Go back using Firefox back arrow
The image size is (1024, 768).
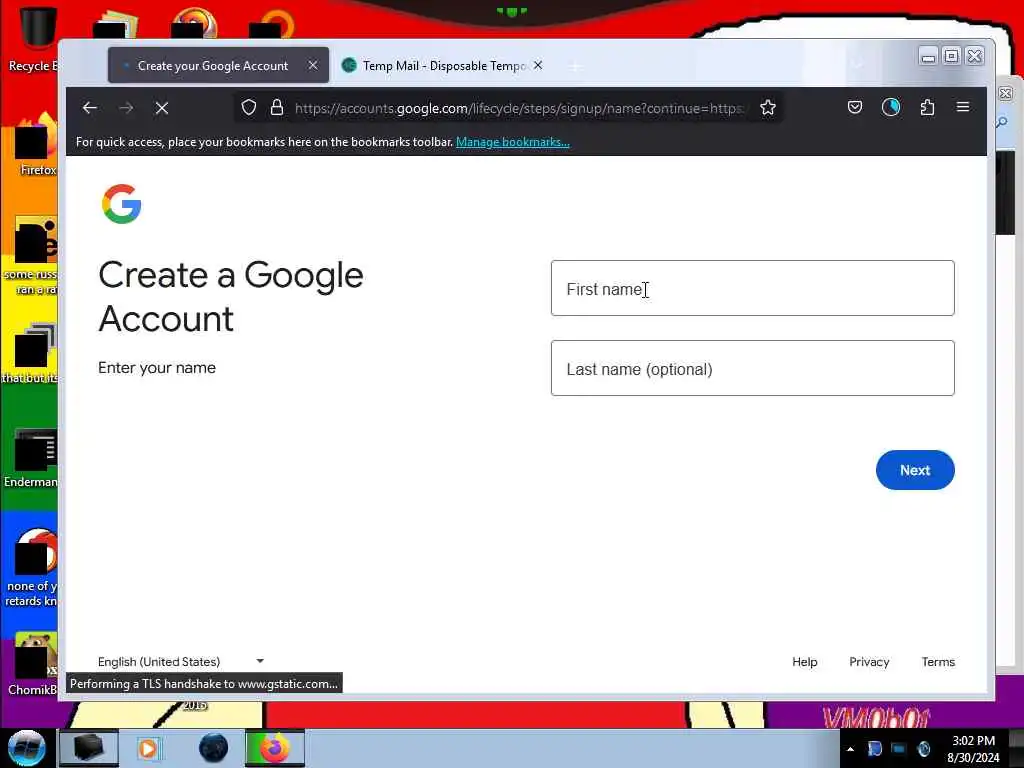coord(90,108)
